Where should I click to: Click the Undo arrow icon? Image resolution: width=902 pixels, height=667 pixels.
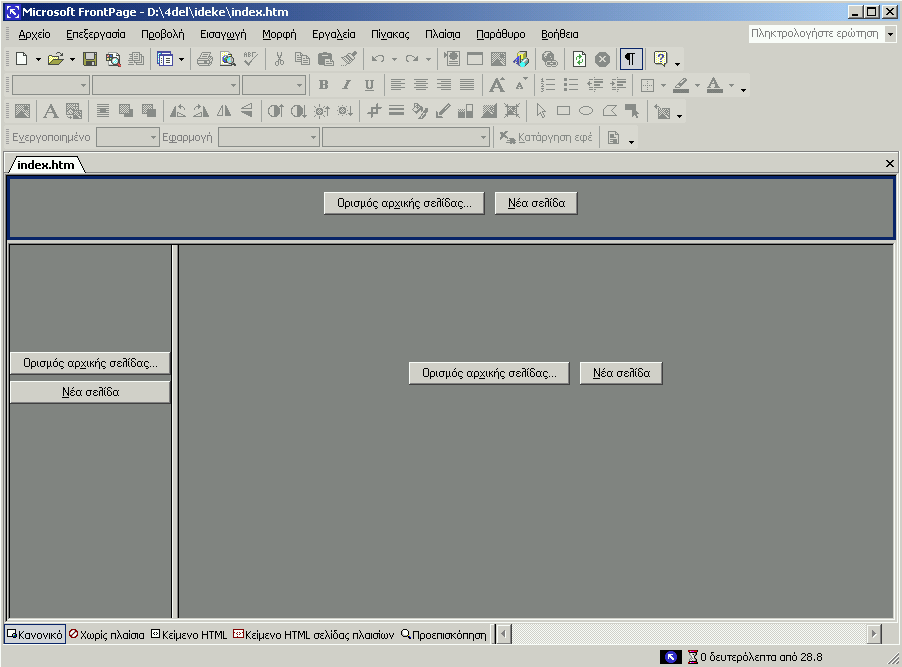(378, 59)
